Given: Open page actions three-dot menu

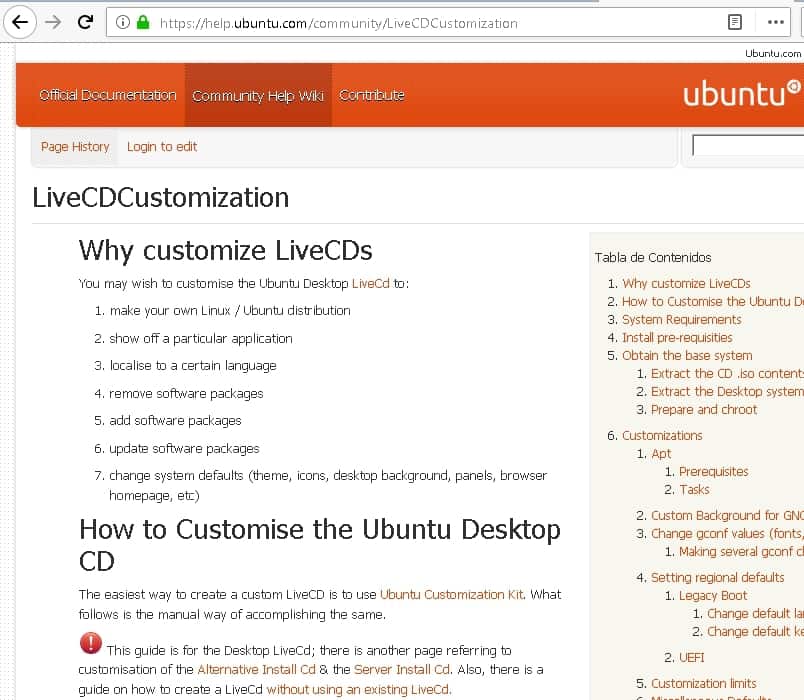Looking at the screenshot, I should 775,22.
